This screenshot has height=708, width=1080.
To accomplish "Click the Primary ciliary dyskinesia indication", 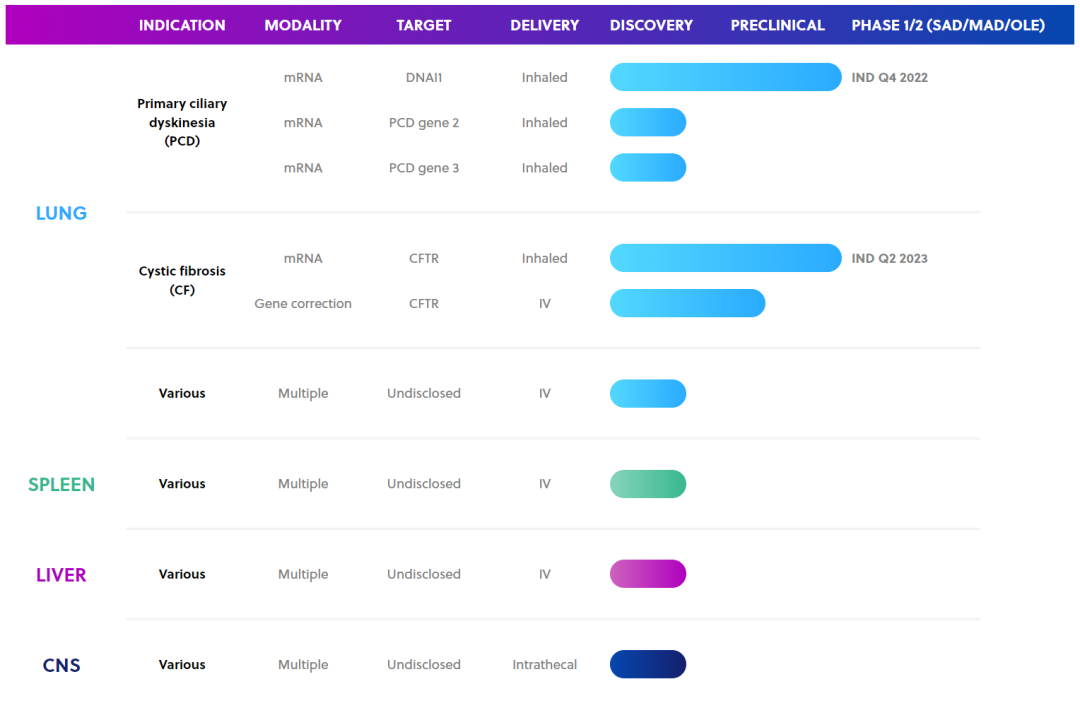I will tap(182, 122).
